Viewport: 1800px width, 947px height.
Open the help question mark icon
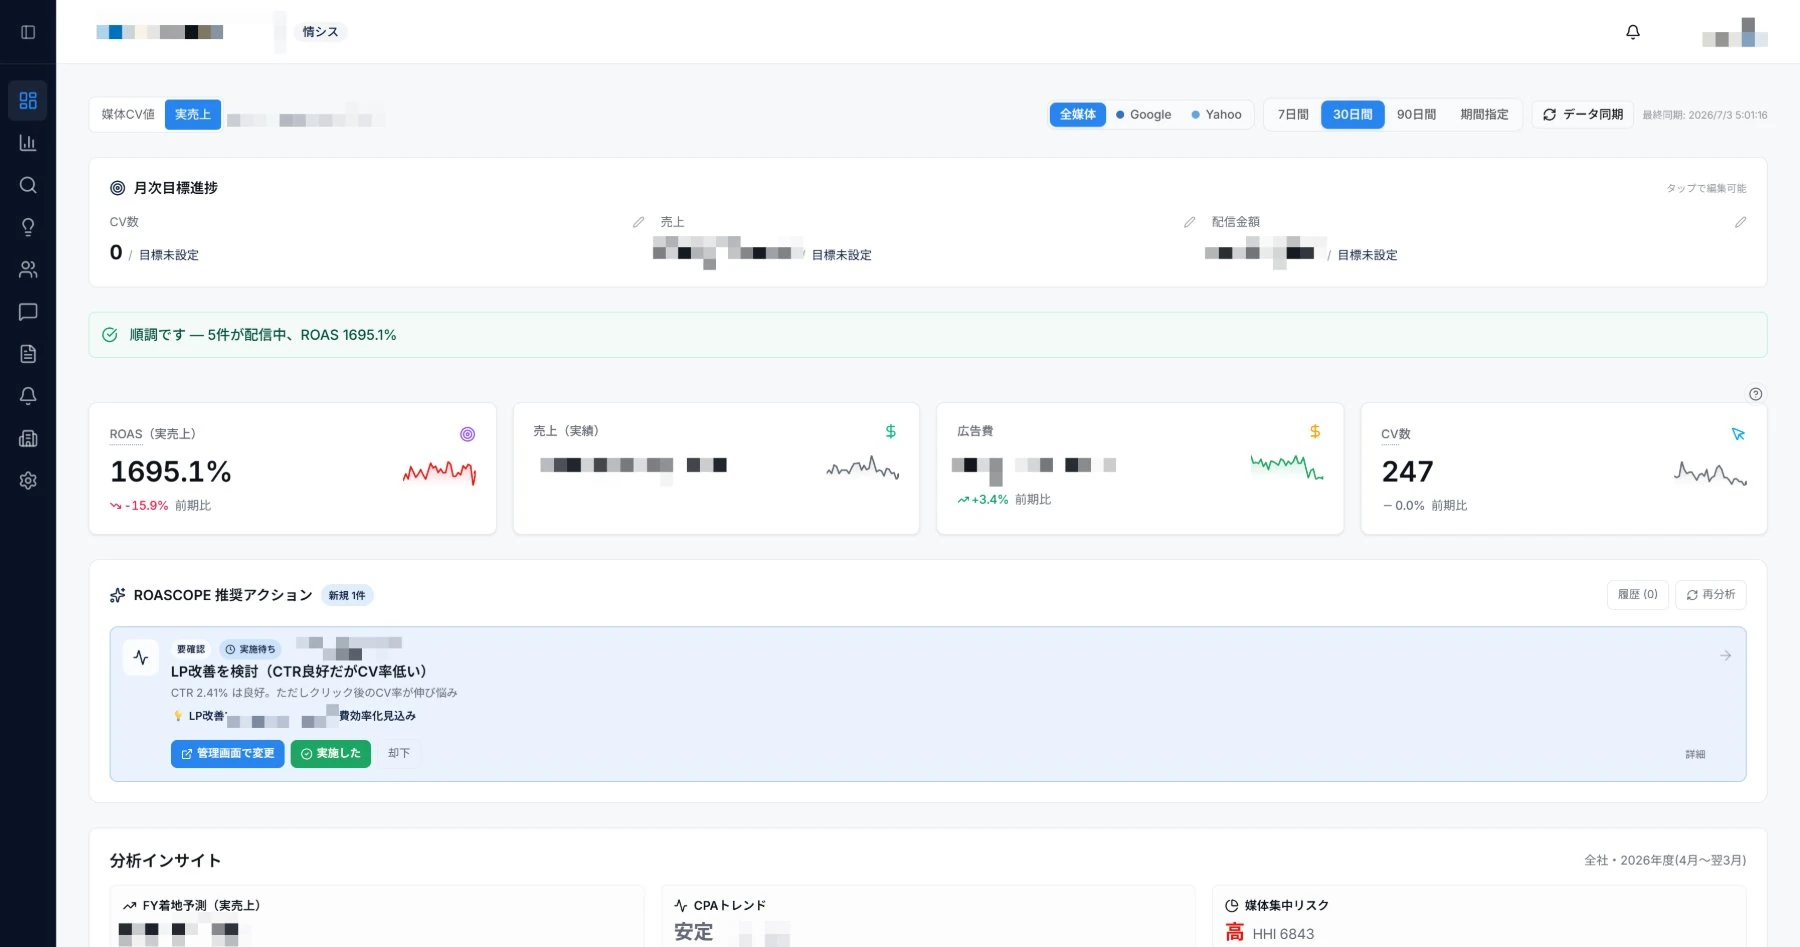coord(1755,394)
